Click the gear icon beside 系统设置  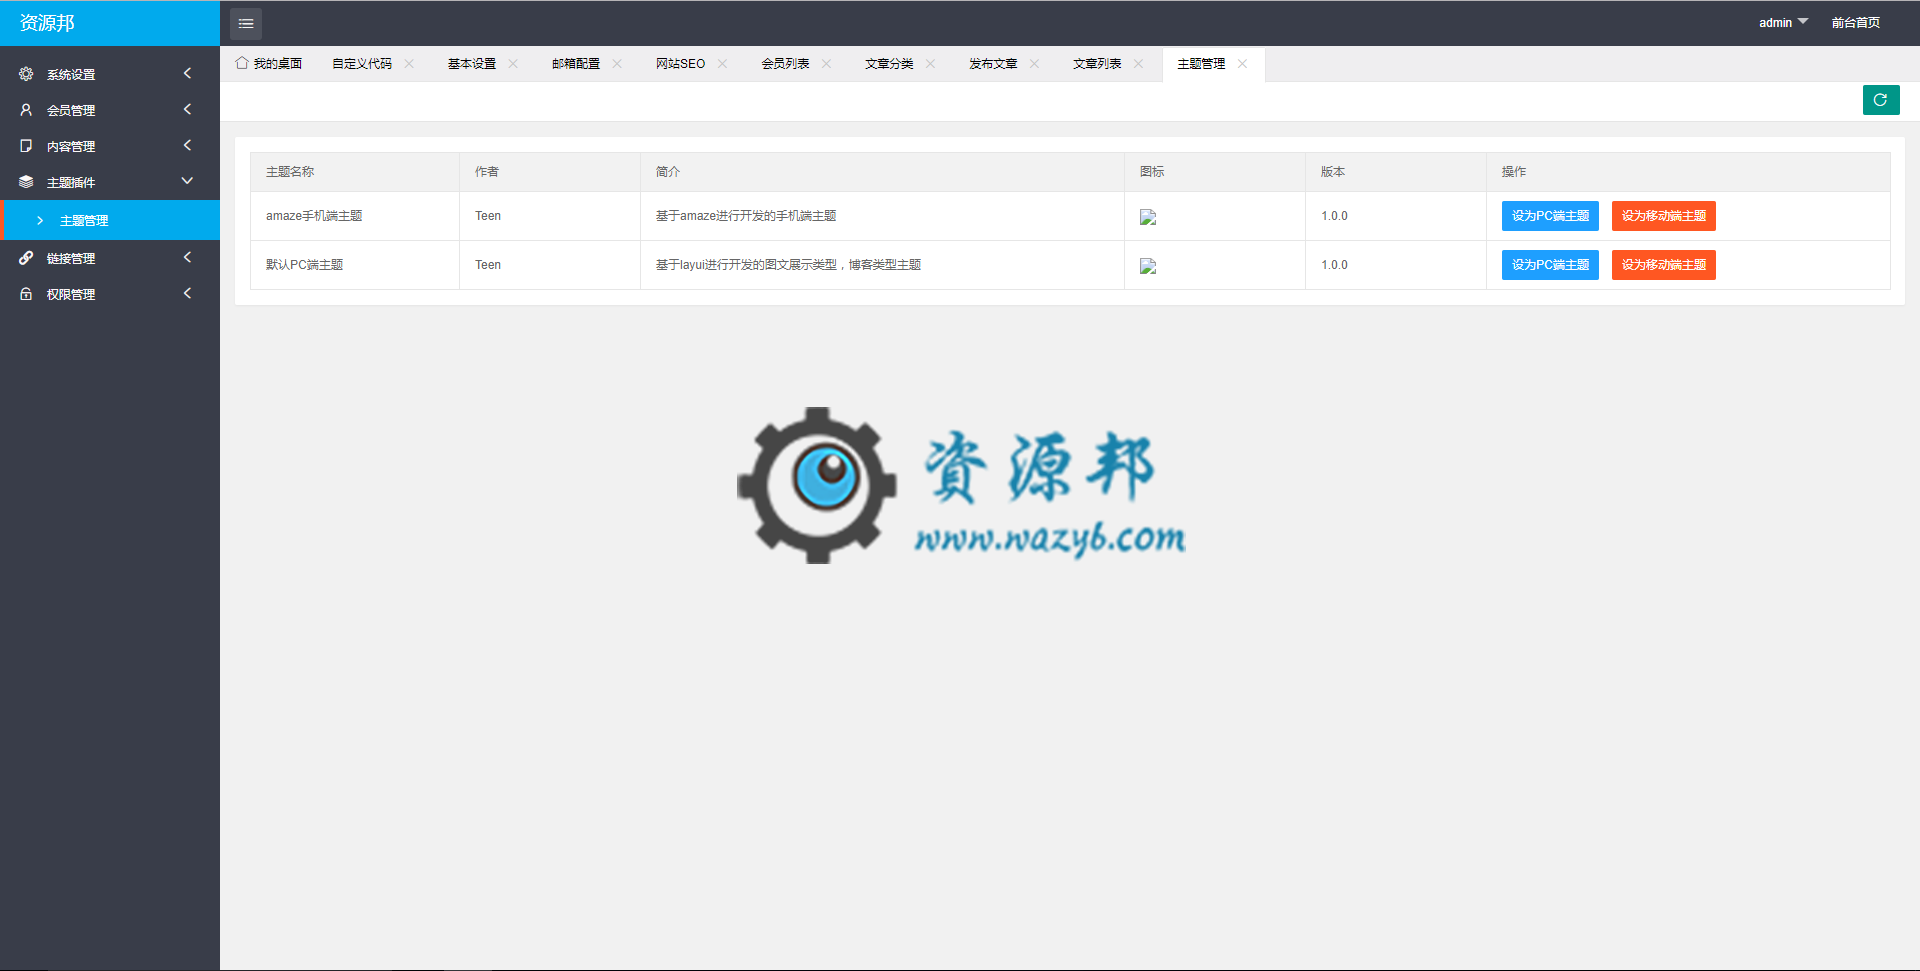tap(26, 74)
